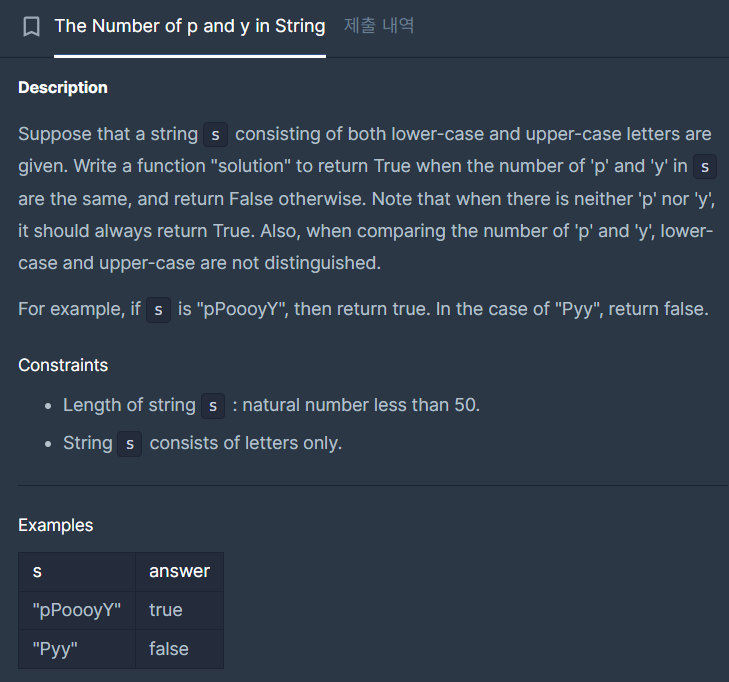Click the Examples heading
Image resolution: width=729 pixels, height=682 pixels.
[56, 525]
